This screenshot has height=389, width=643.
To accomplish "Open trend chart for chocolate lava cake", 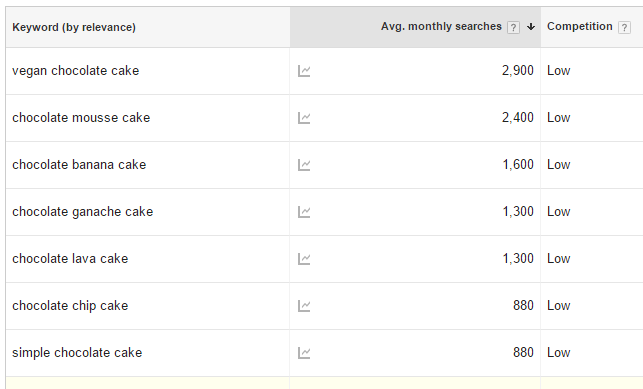I will tap(304, 259).
